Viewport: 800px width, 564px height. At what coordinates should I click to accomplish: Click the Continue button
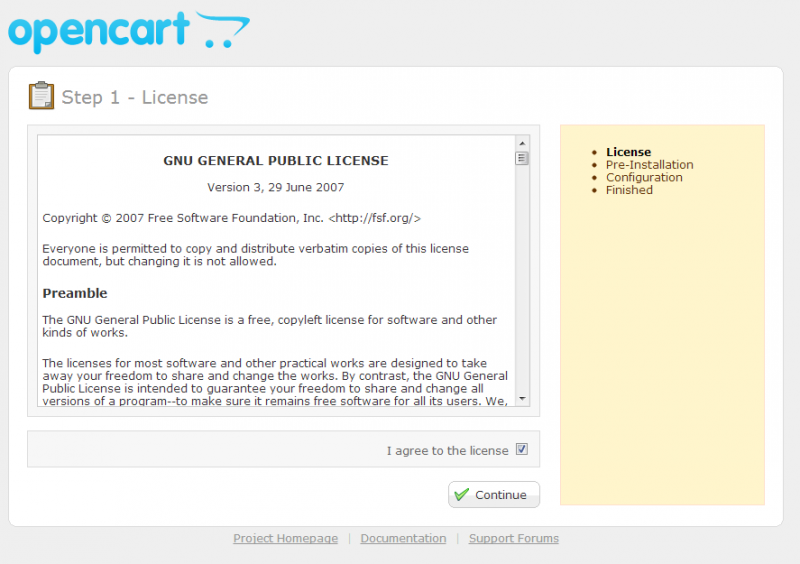pos(494,495)
